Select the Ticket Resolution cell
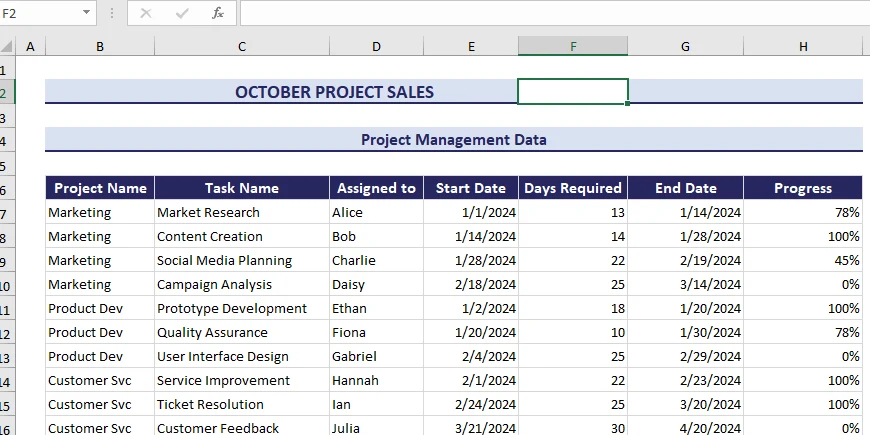 [x=242, y=404]
